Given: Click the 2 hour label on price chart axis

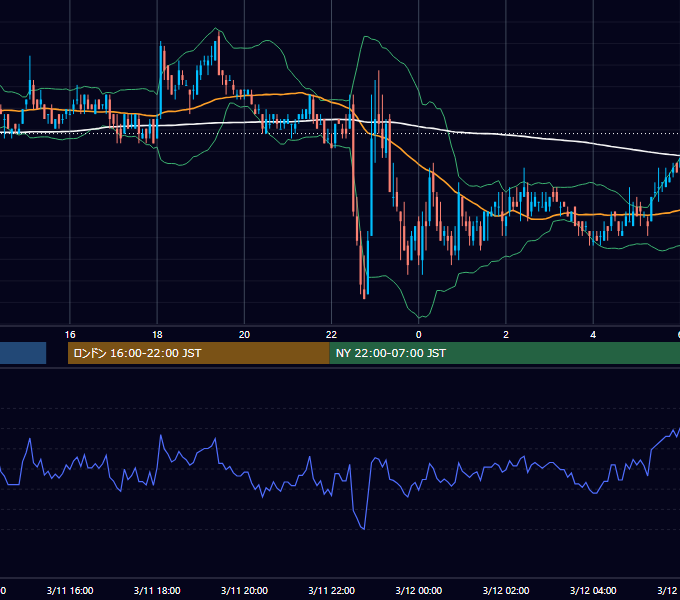Looking at the screenshot, I should click(506, 335).
